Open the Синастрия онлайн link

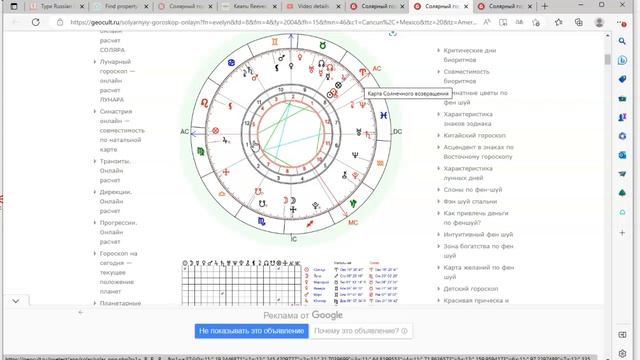click(122, 130)
